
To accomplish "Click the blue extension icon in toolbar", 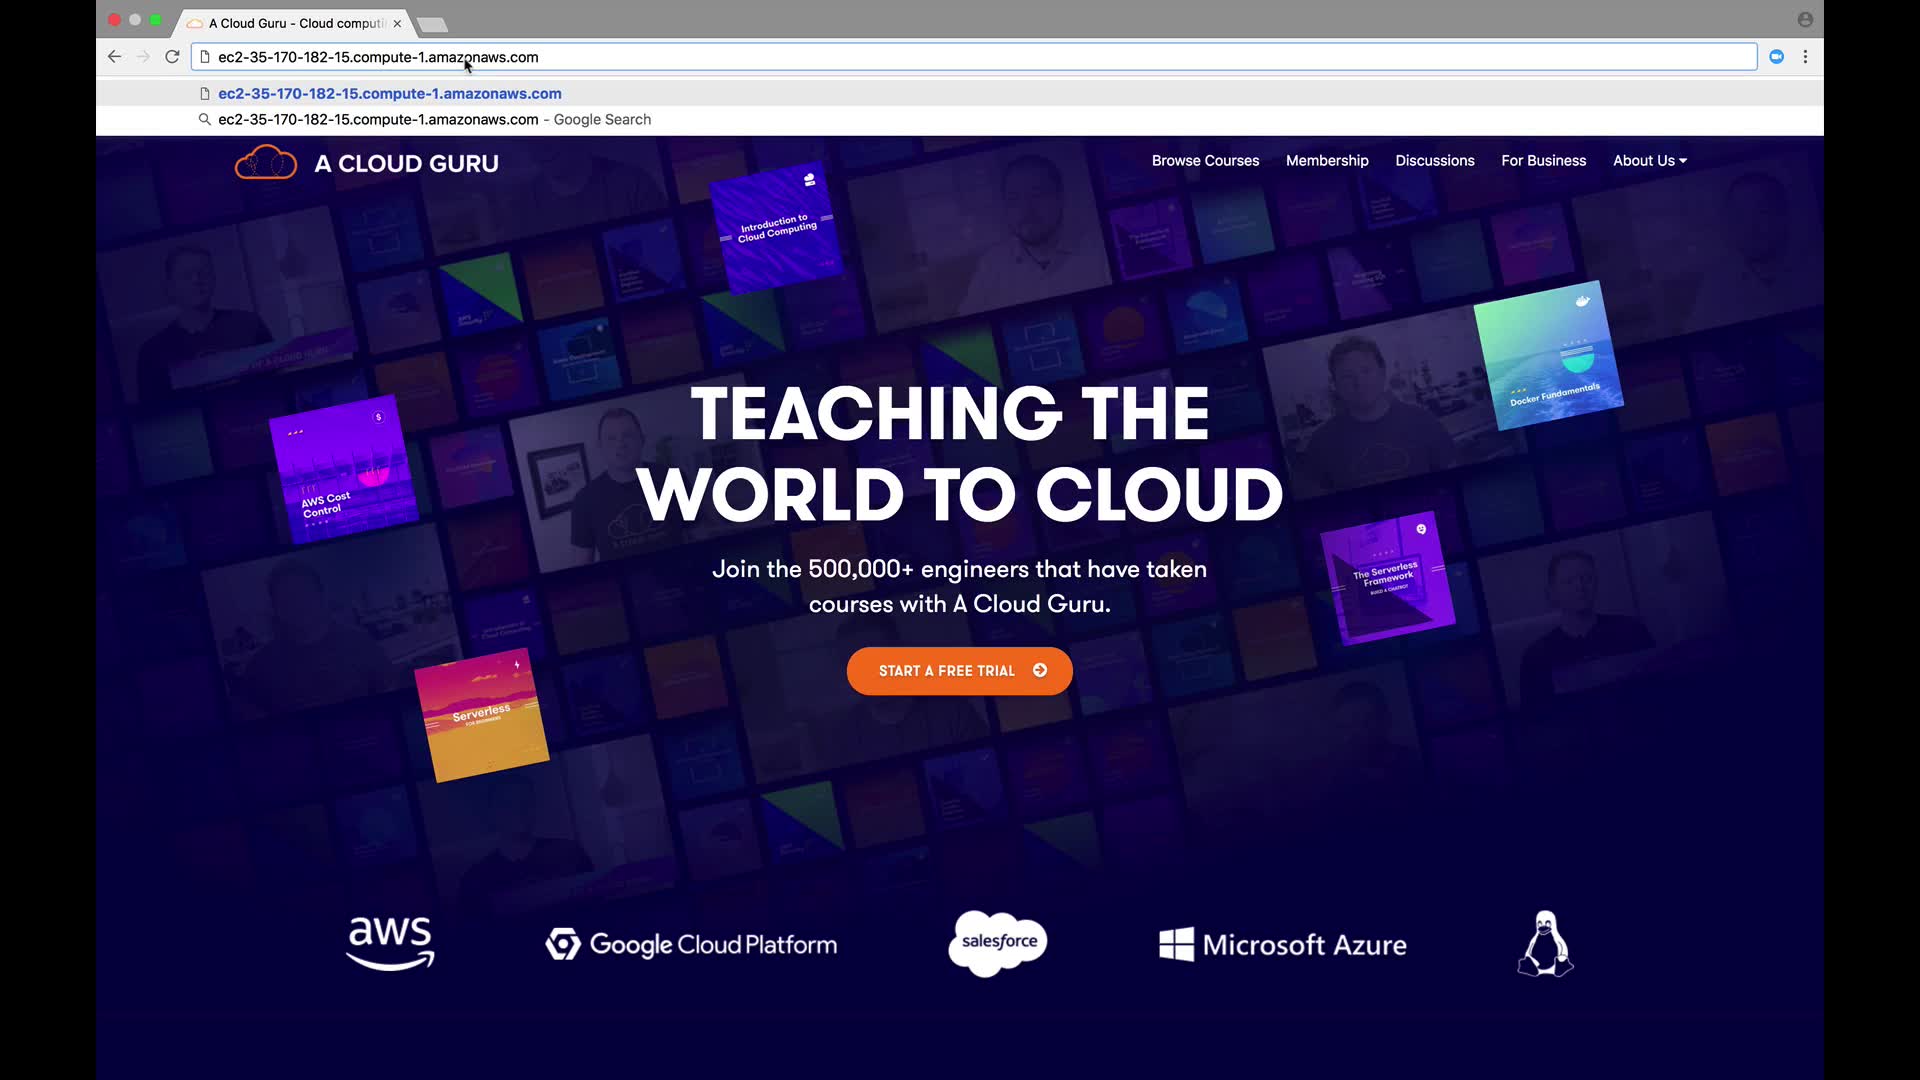I will [x=1776, y=57].
